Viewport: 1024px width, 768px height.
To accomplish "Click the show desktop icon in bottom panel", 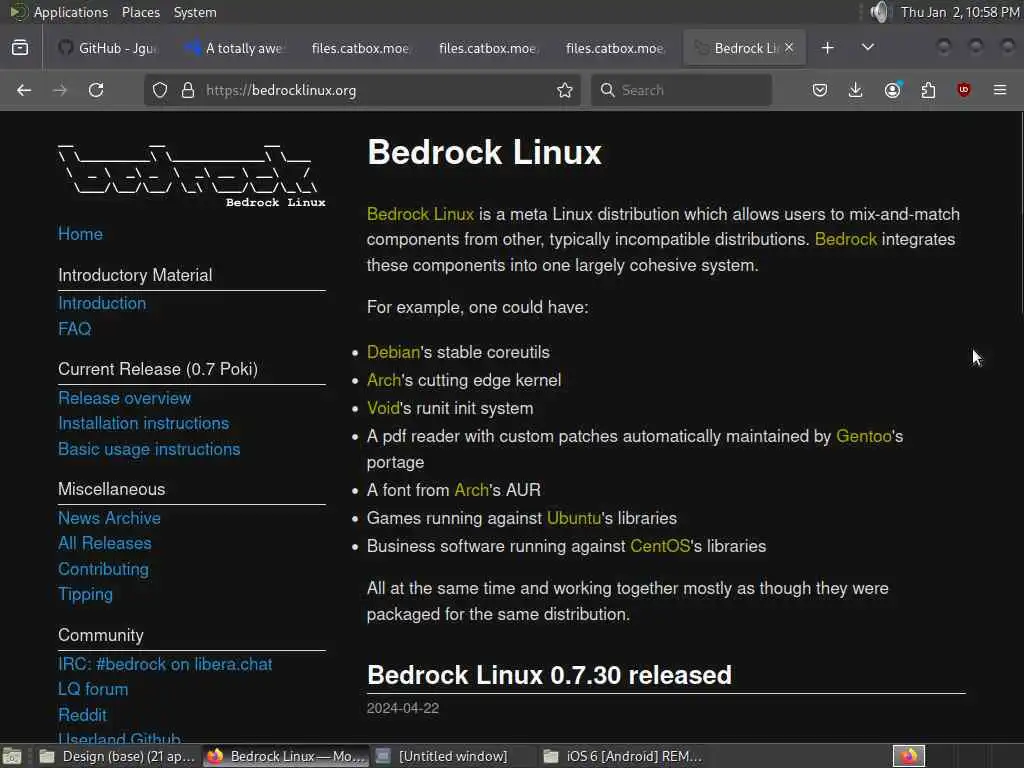I will click(x=12, y=756).
